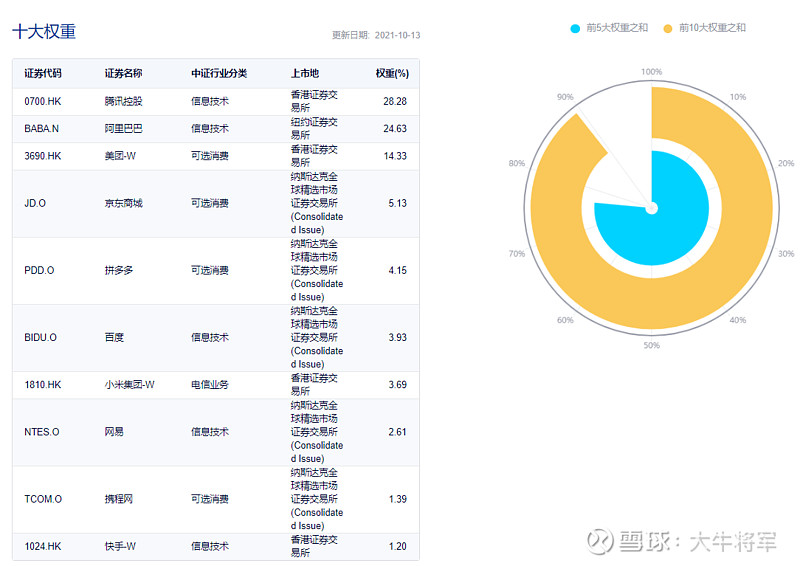The width and height of the screenshot is (800, 566).
Task: Click the name 拼多多
Action: (119, 270)
